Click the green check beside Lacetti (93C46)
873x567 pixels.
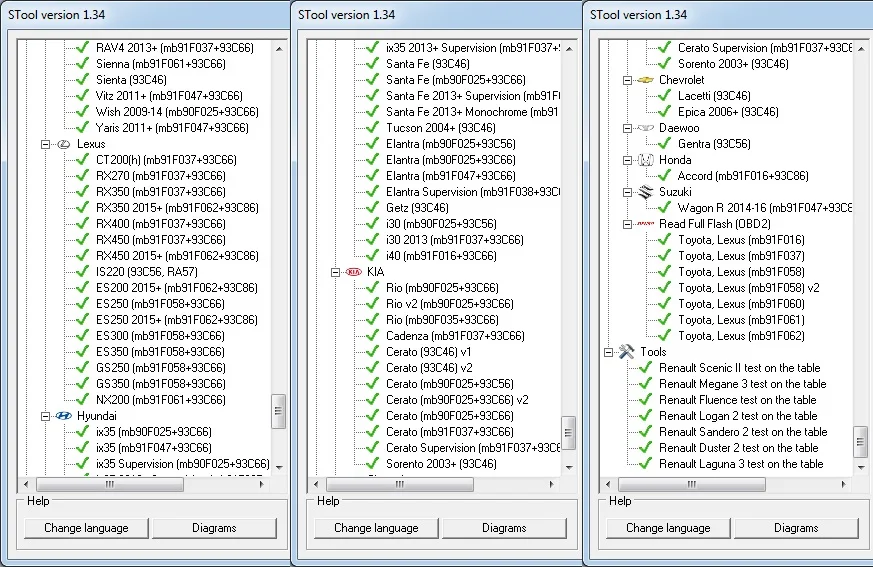(x=664, y=96)
